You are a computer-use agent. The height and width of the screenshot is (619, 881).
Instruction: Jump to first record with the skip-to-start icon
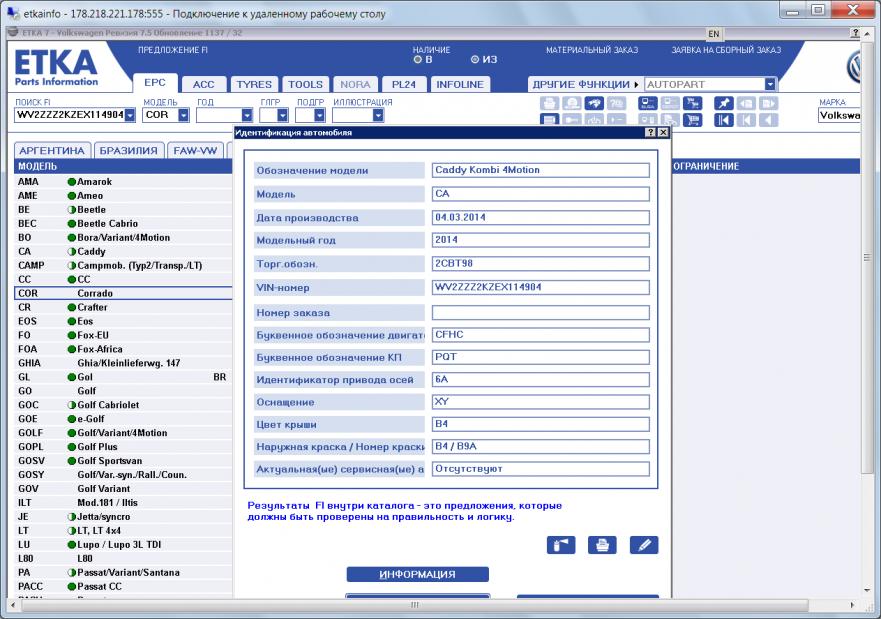(724, 120)
